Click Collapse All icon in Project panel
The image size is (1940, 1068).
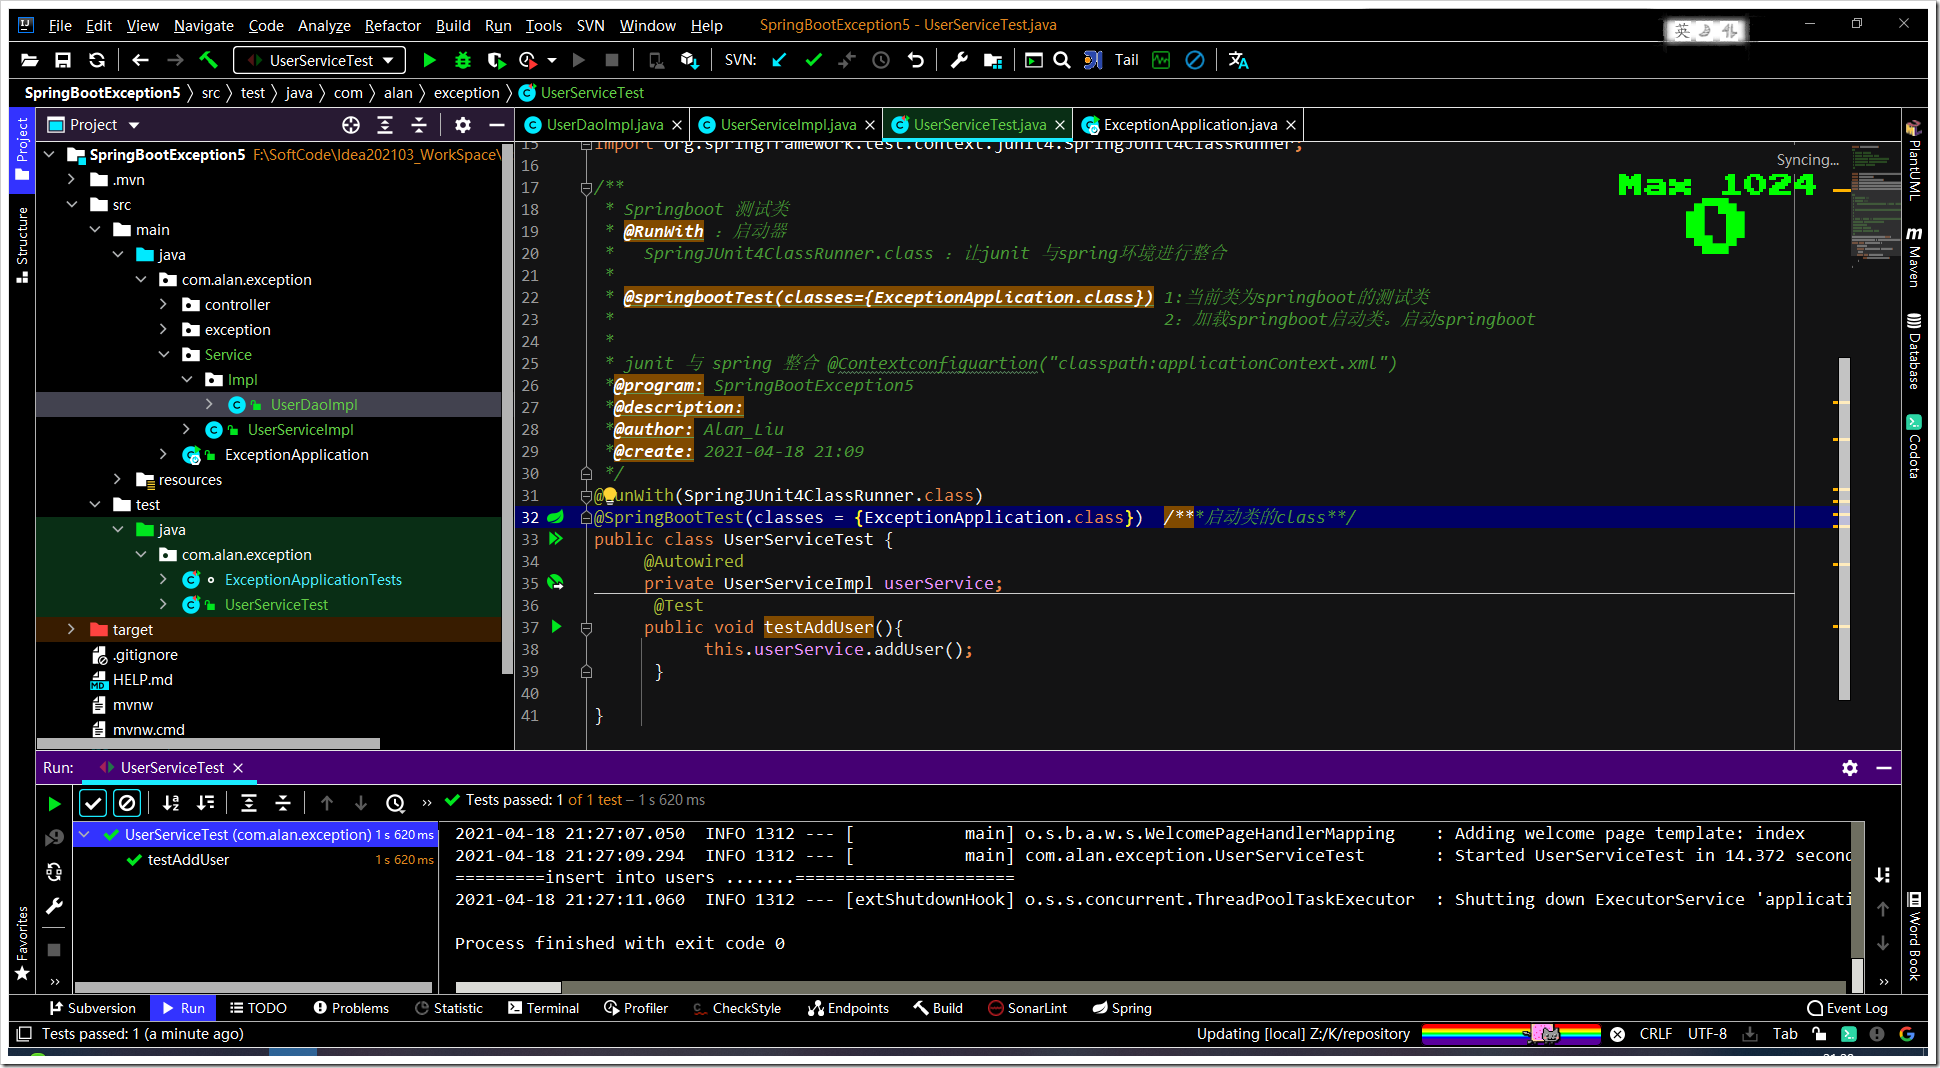[419, 125]
